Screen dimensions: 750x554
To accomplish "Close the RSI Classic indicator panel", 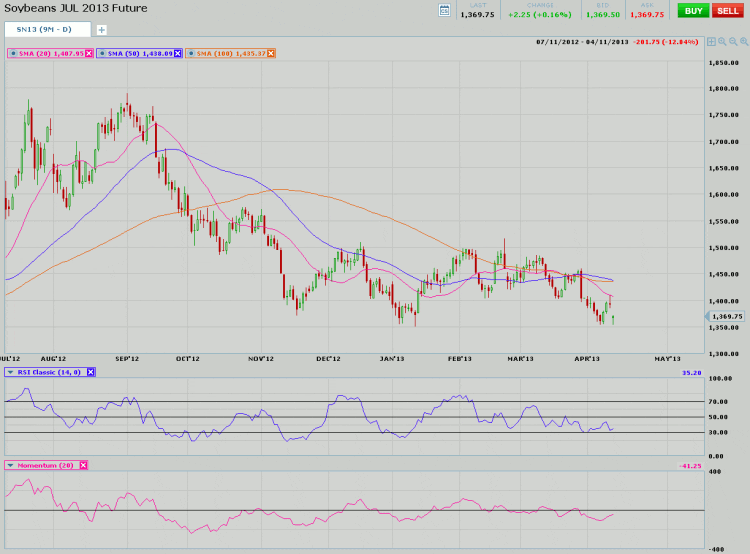I will [x=90, y=372].
